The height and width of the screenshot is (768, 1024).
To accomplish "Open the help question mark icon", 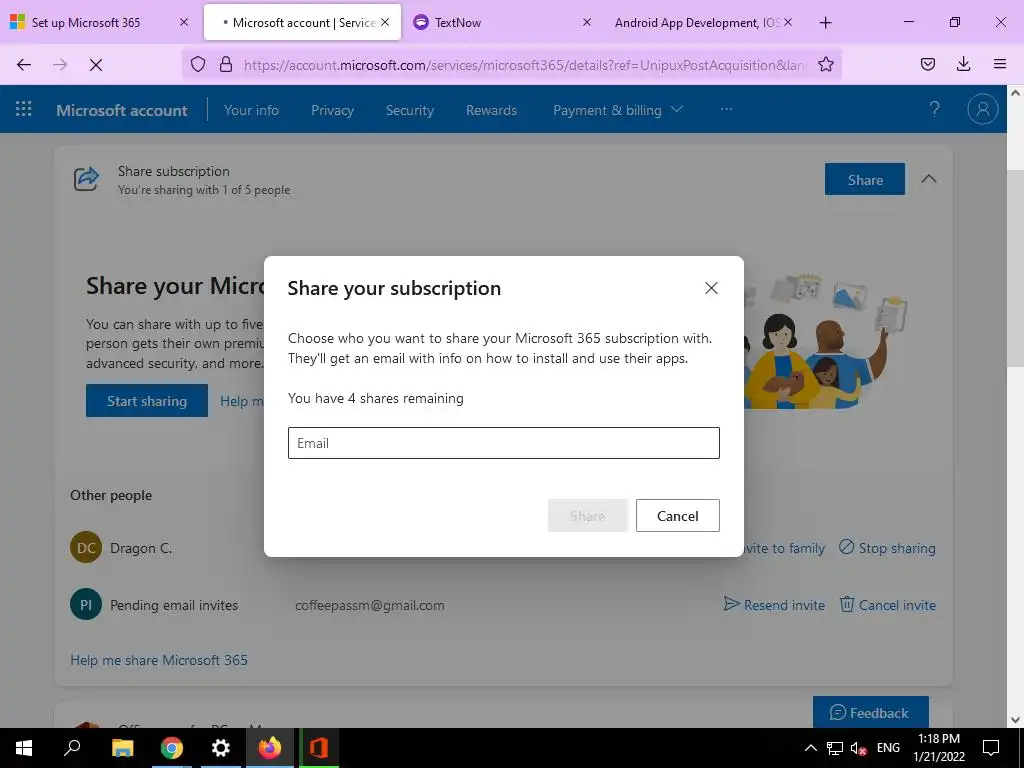I will point(935,109).
